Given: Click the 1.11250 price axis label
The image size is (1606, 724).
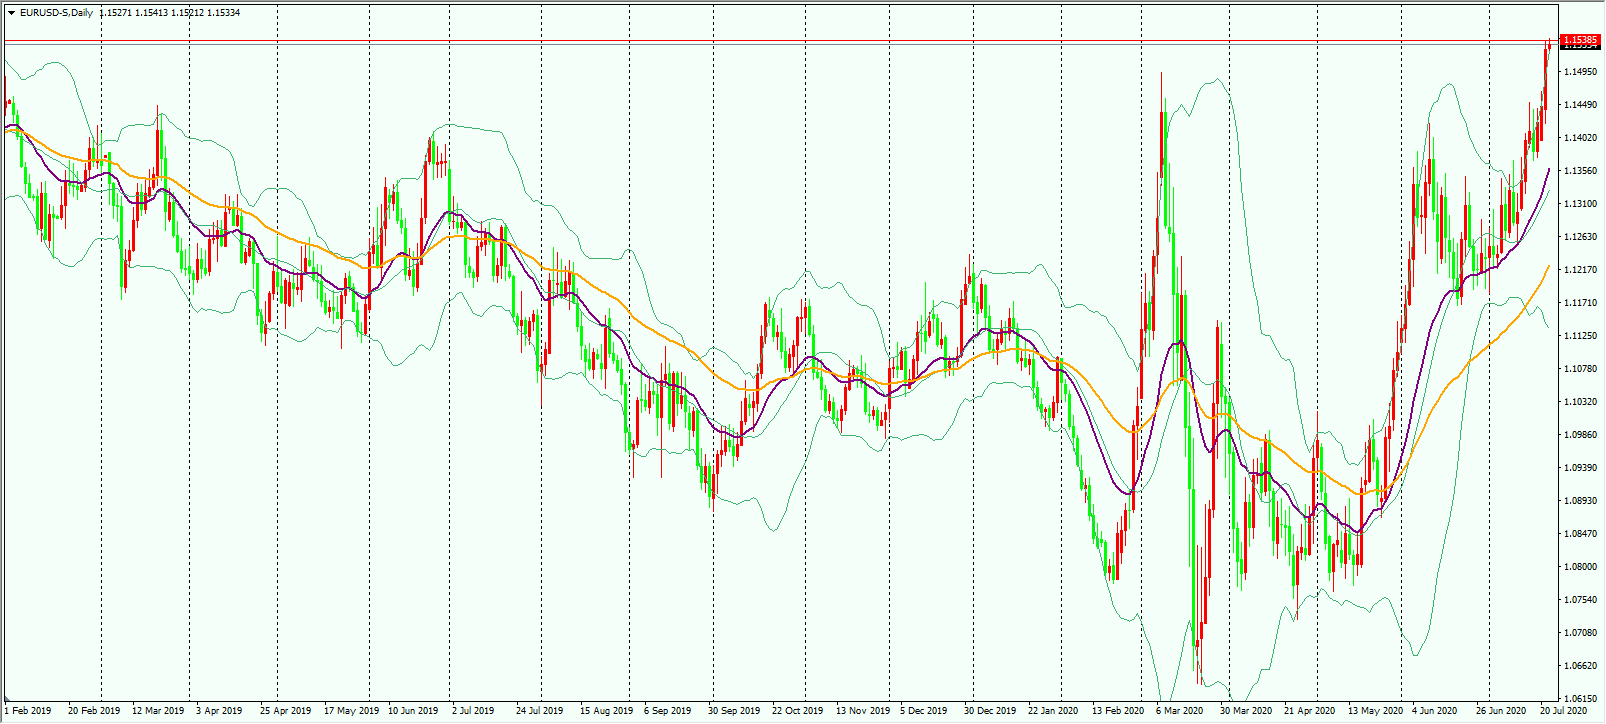Looking at the screenshot, I should pos(1580,336).
